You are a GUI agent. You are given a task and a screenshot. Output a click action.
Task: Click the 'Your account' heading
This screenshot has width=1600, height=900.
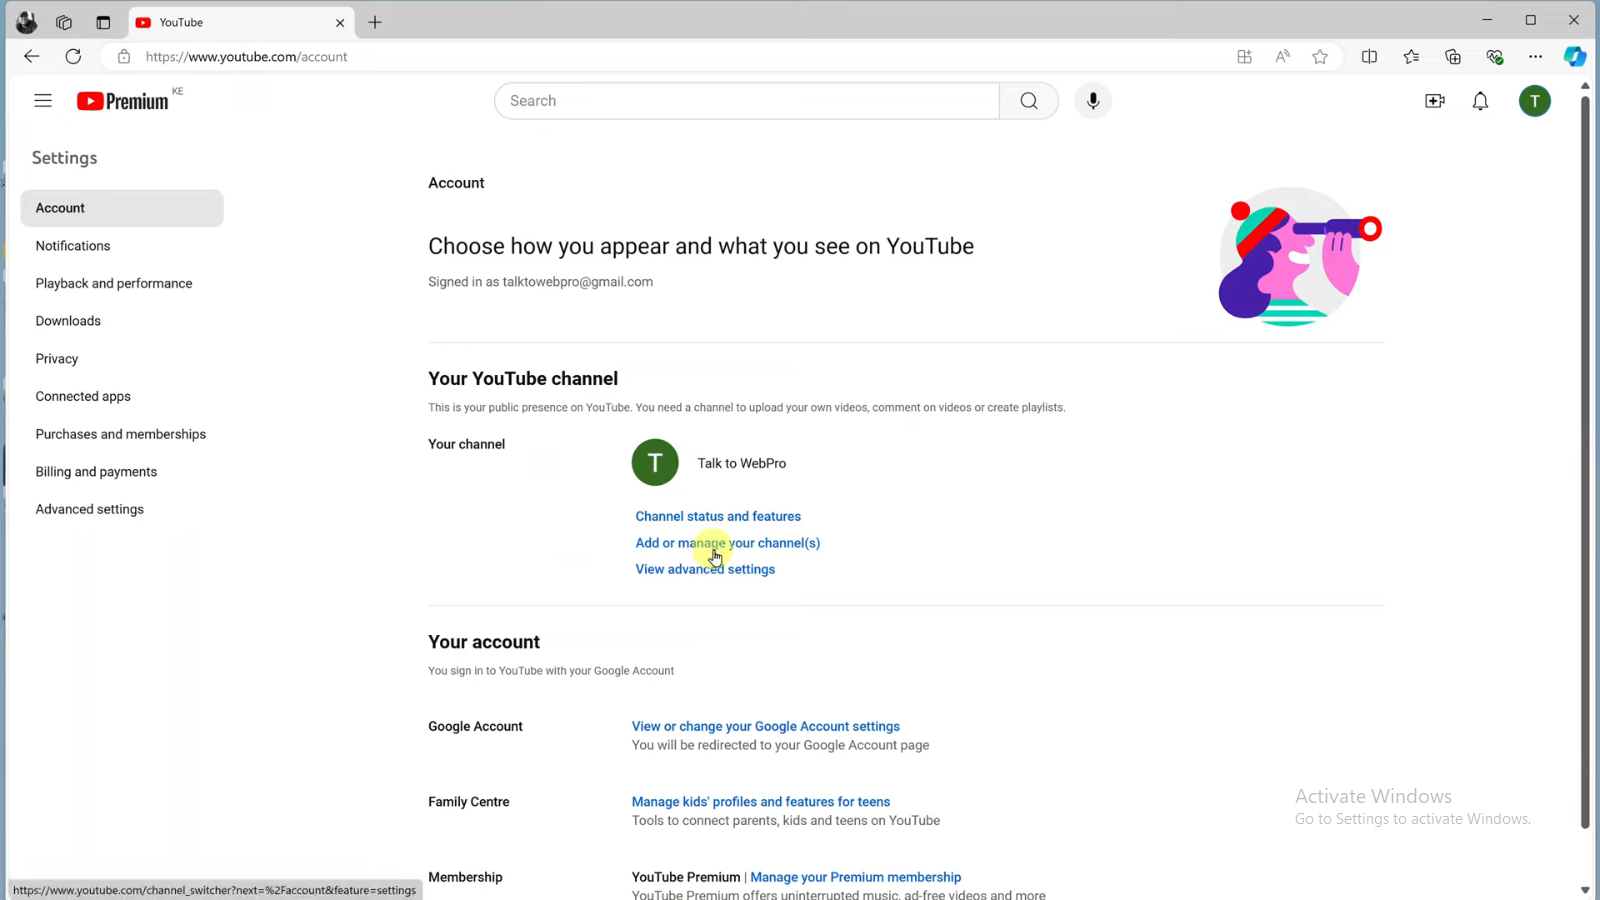(484, 642)
